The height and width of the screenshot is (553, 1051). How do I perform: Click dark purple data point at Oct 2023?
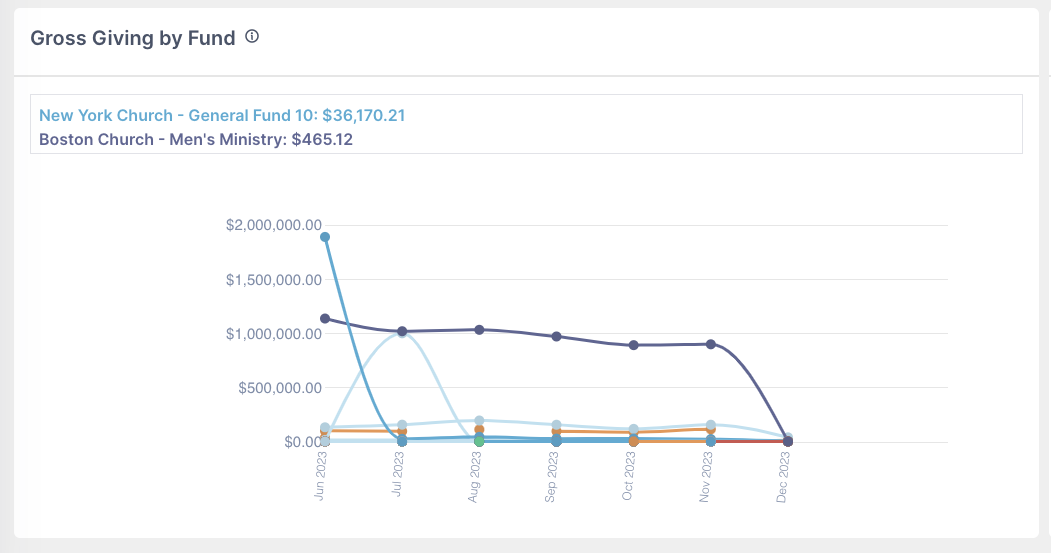634,345
